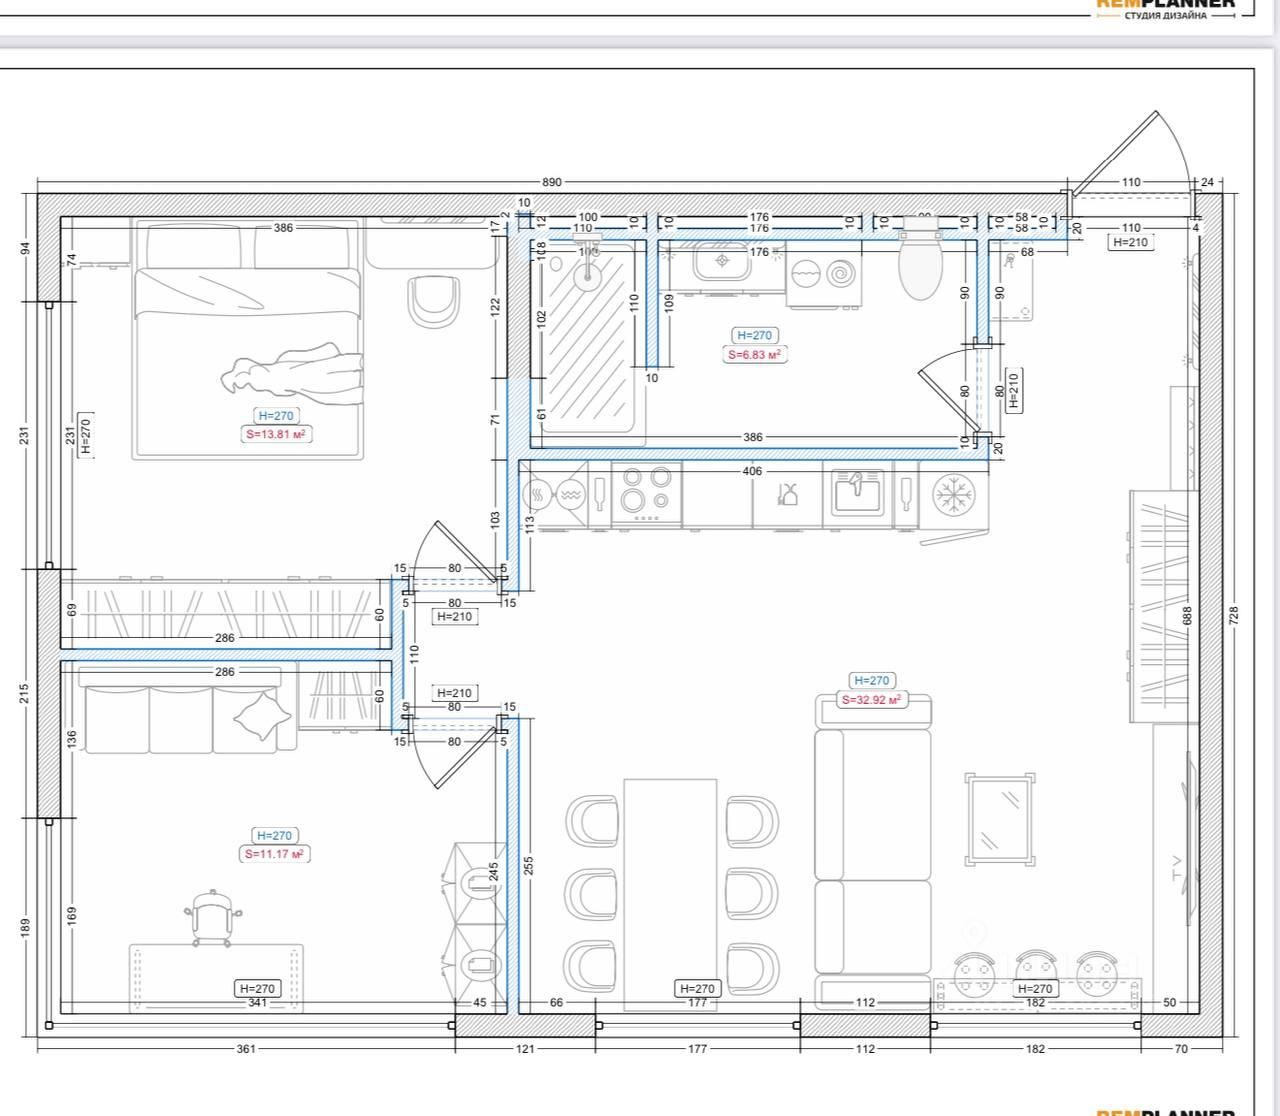Click the dimension 245 in the study

pos(493,872)
